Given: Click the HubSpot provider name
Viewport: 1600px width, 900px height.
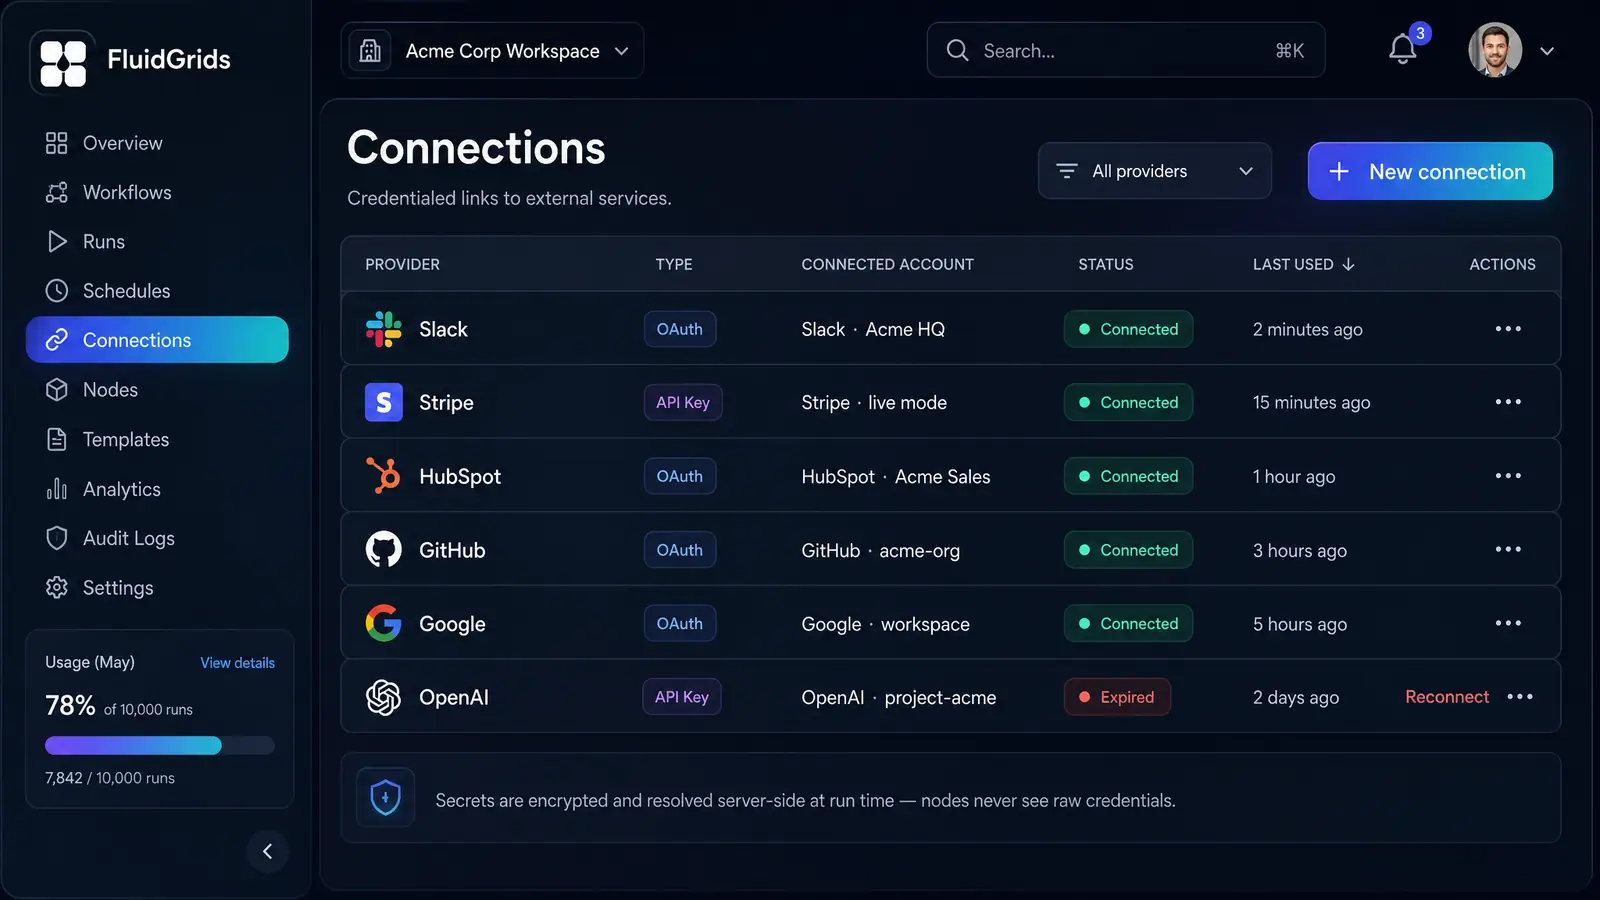Looking at the screenshot, I should tap(460, 476).
